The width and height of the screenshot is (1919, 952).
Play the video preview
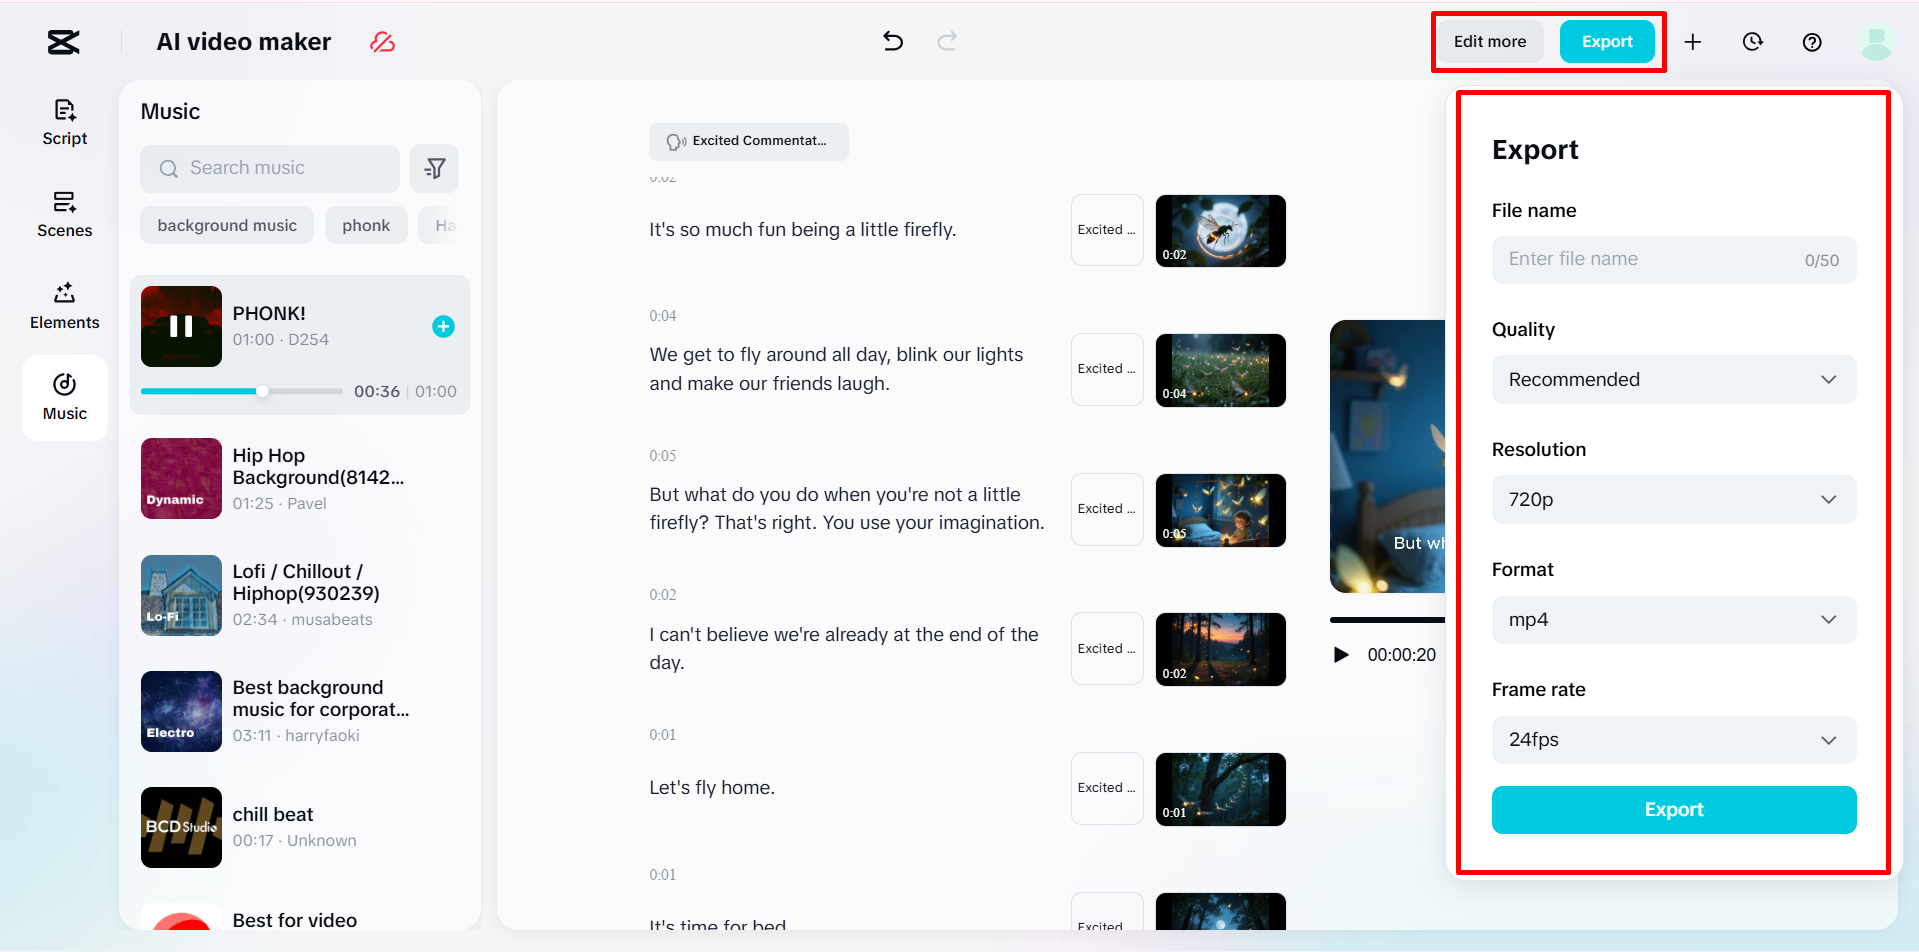(x=1341, y=655)
